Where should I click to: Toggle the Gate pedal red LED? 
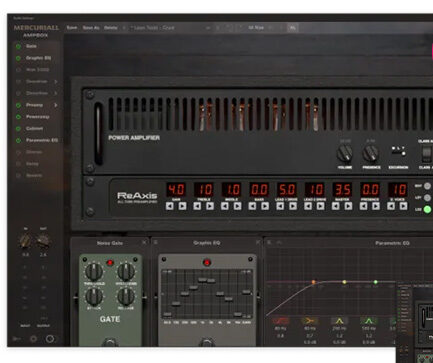110,263
